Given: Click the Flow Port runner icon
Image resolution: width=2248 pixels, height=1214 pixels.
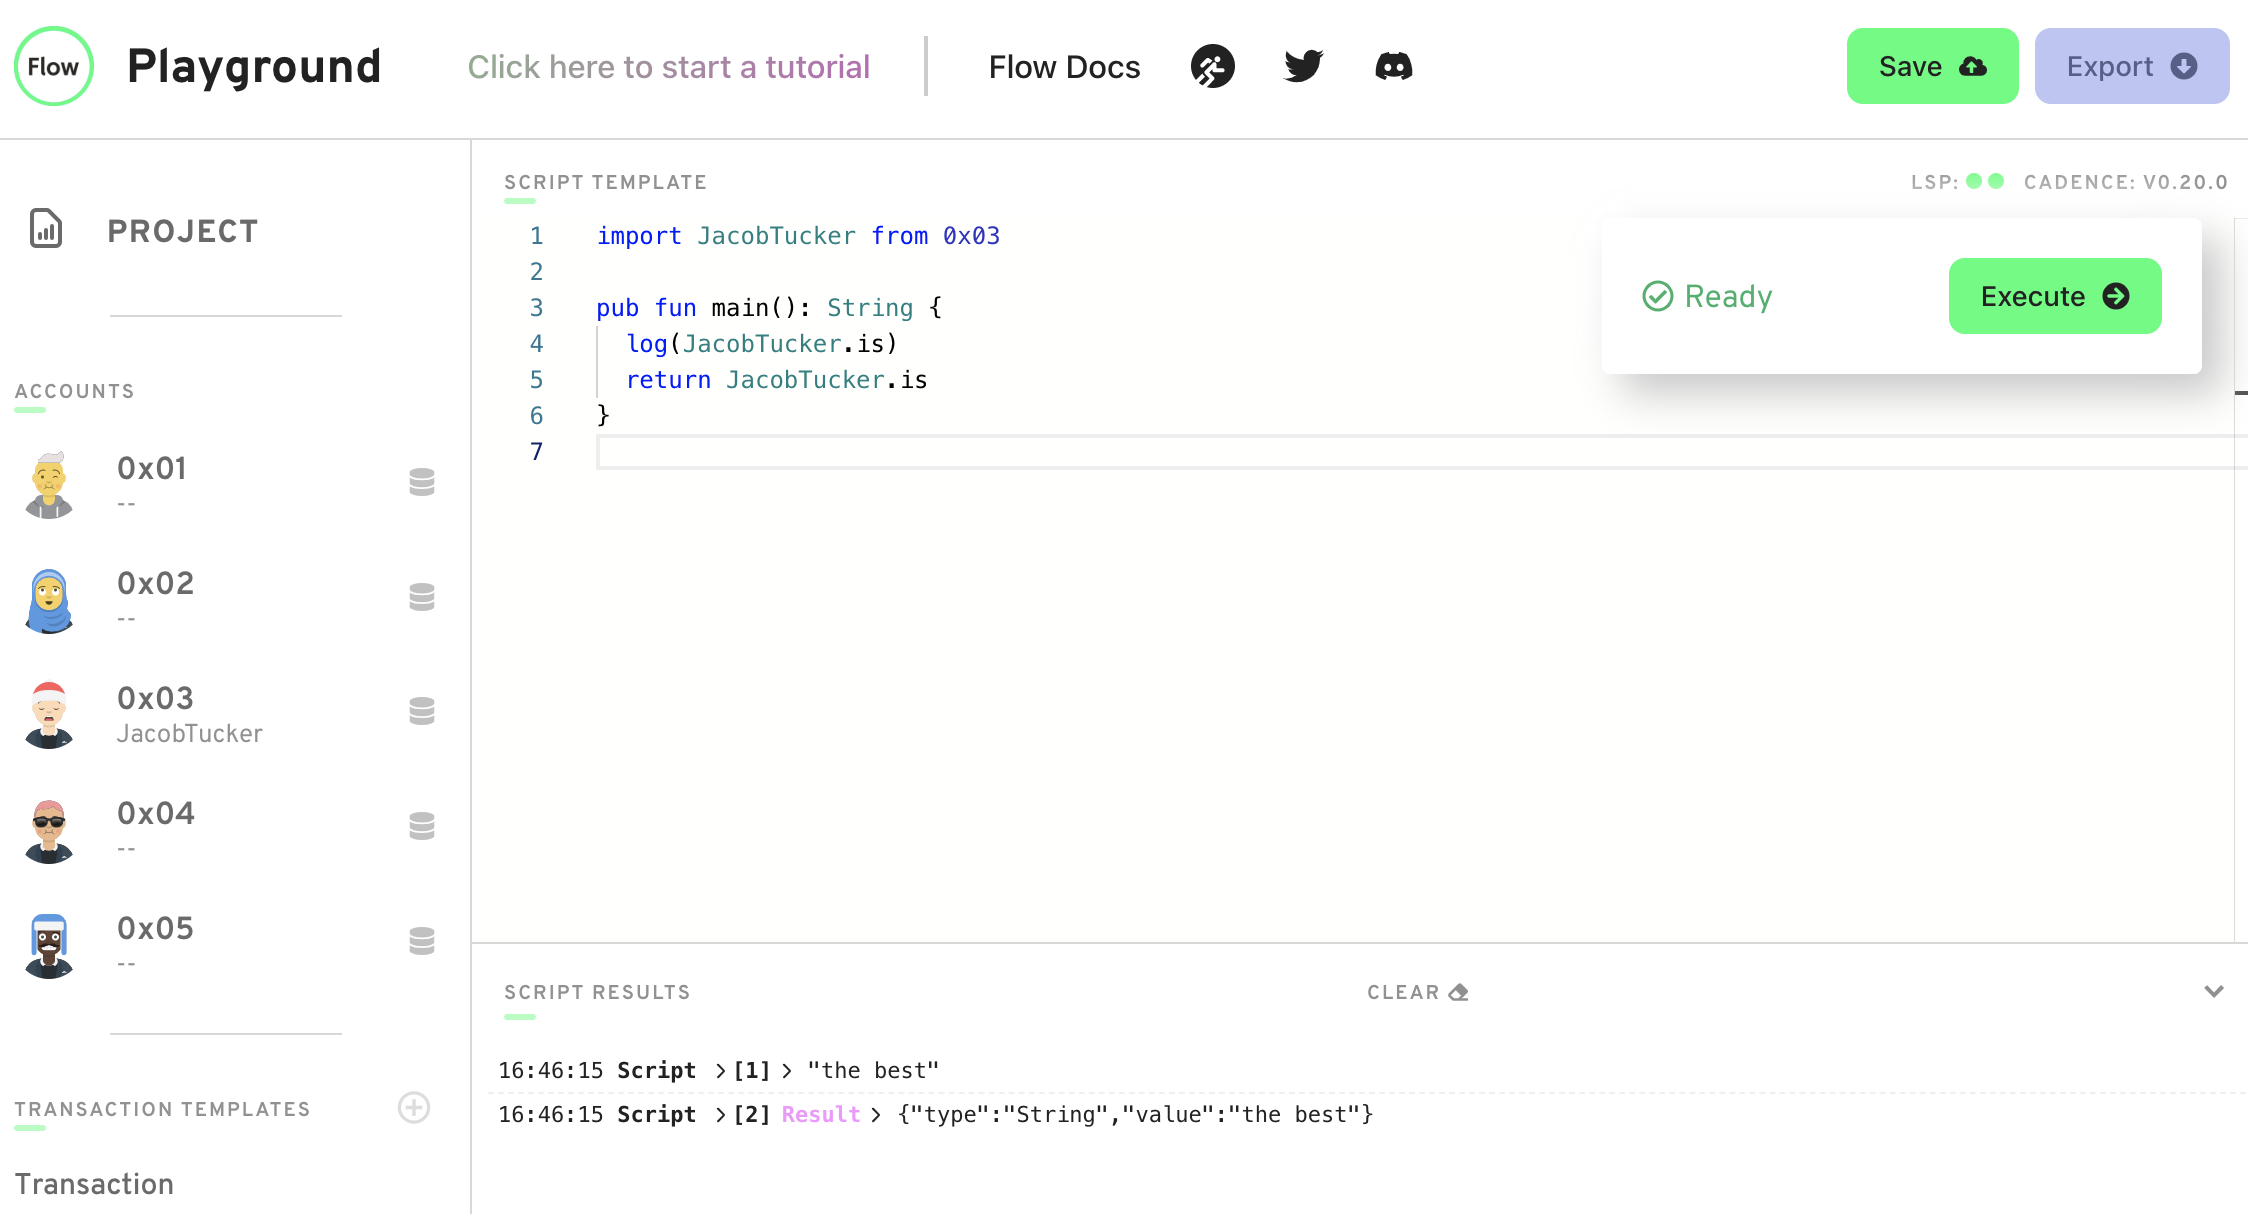Looking at the screenshot, I should [1212, 66].
